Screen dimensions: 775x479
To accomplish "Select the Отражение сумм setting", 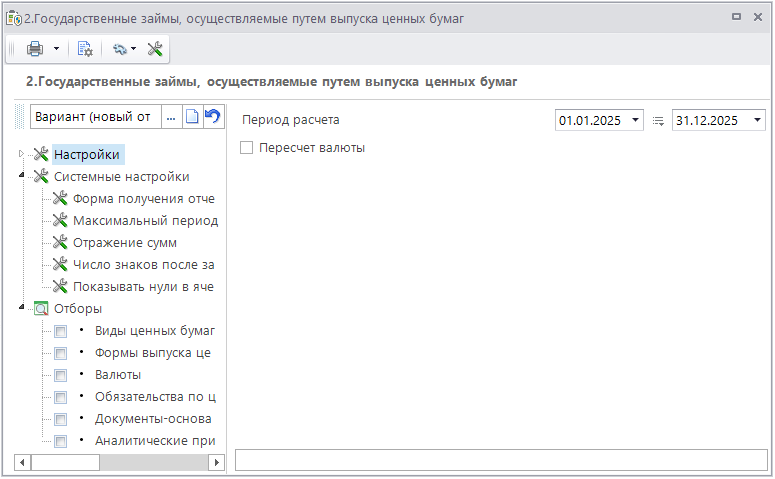I will (x=125, y=242).
